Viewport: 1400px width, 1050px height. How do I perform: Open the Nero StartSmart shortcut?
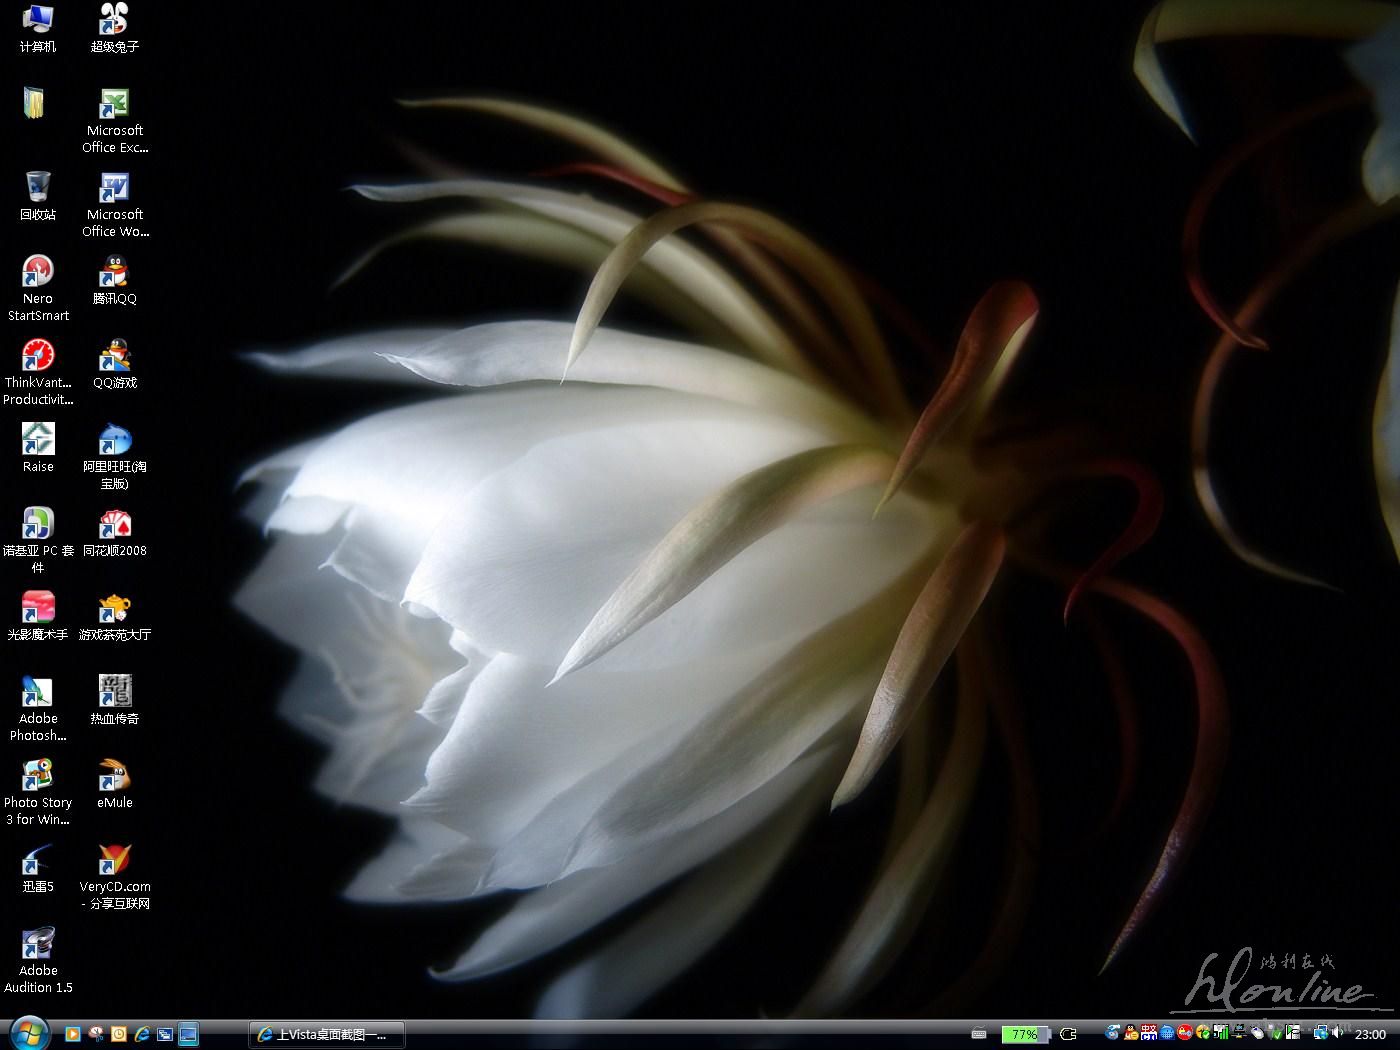click(38, 273)
